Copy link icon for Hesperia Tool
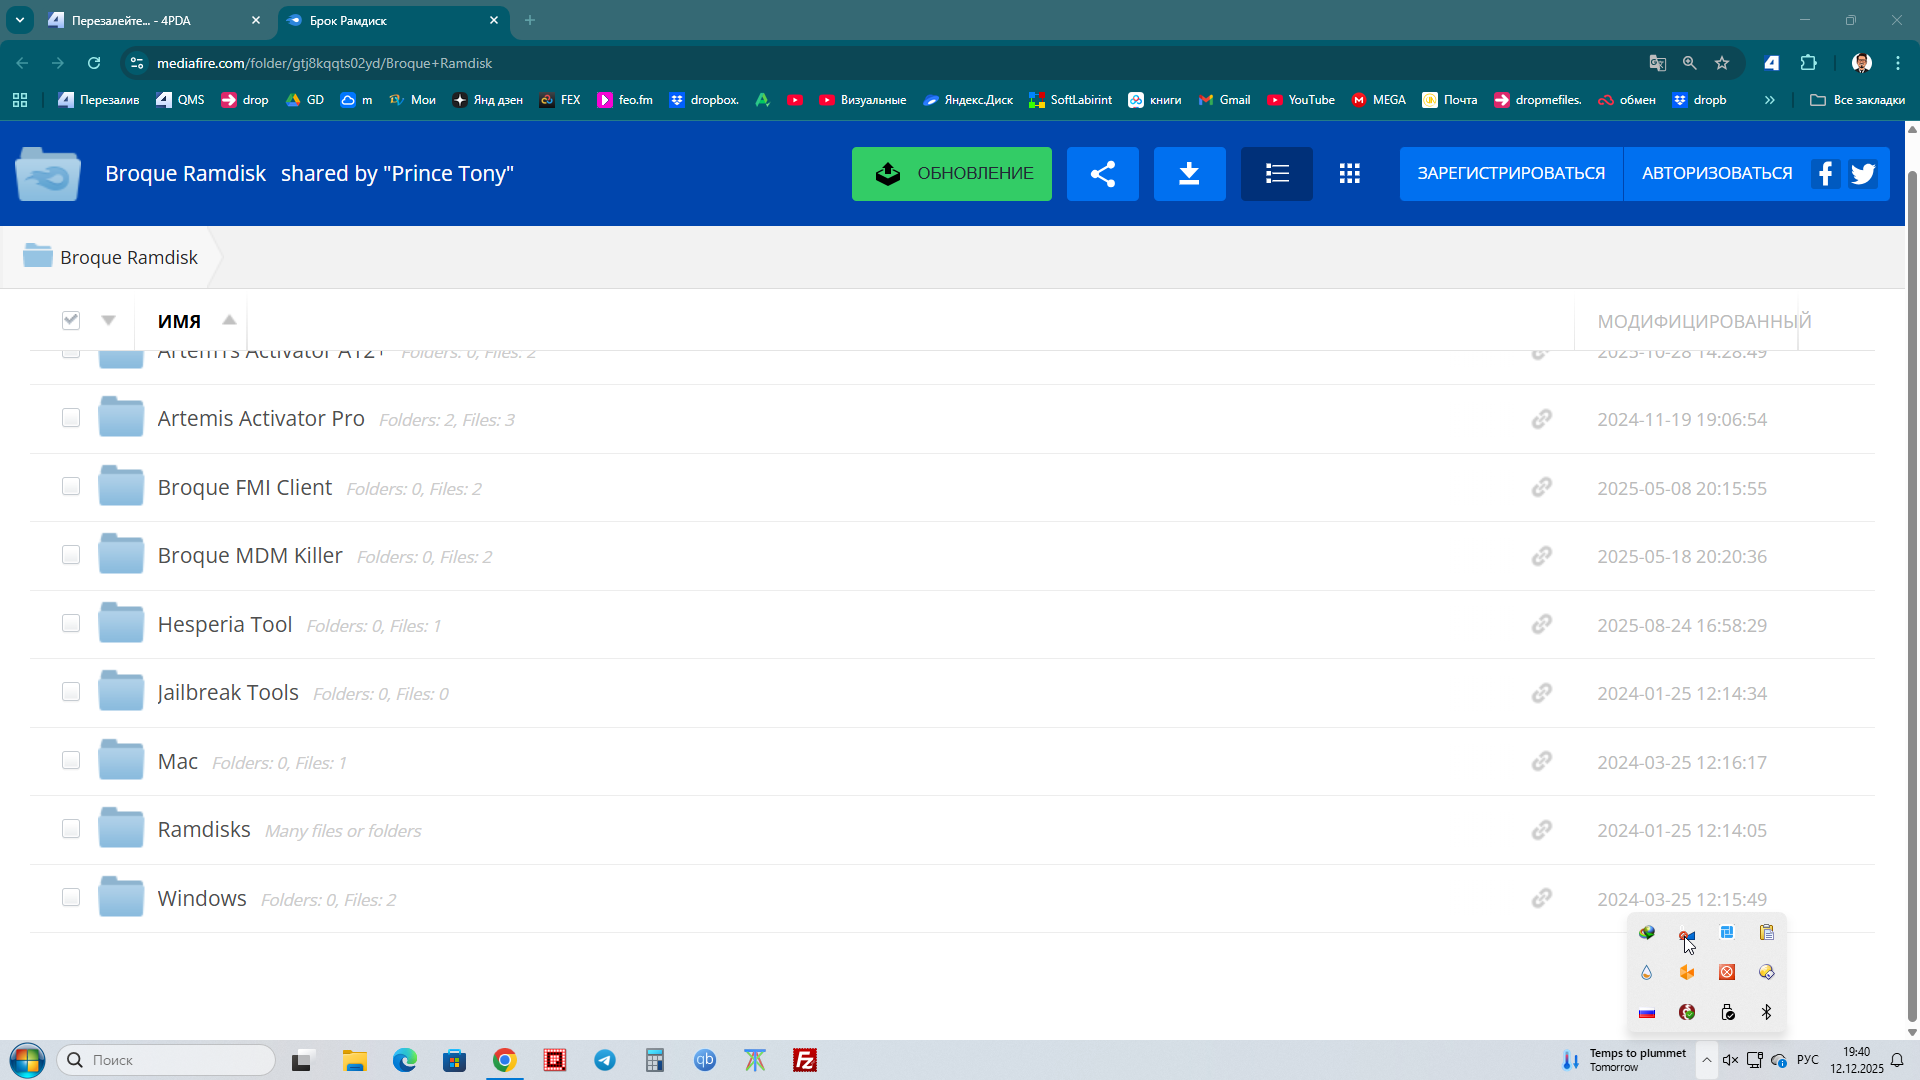Screen dimensions: 1920x1080 click(1541, 625)
